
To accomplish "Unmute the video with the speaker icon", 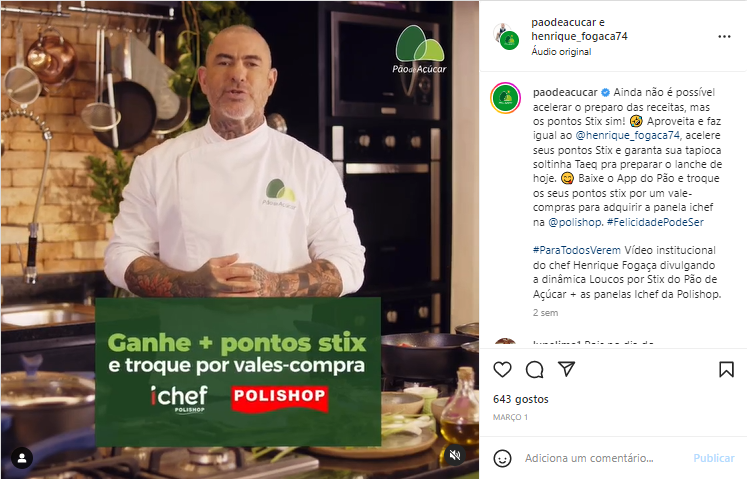I will tap(455, 455).
